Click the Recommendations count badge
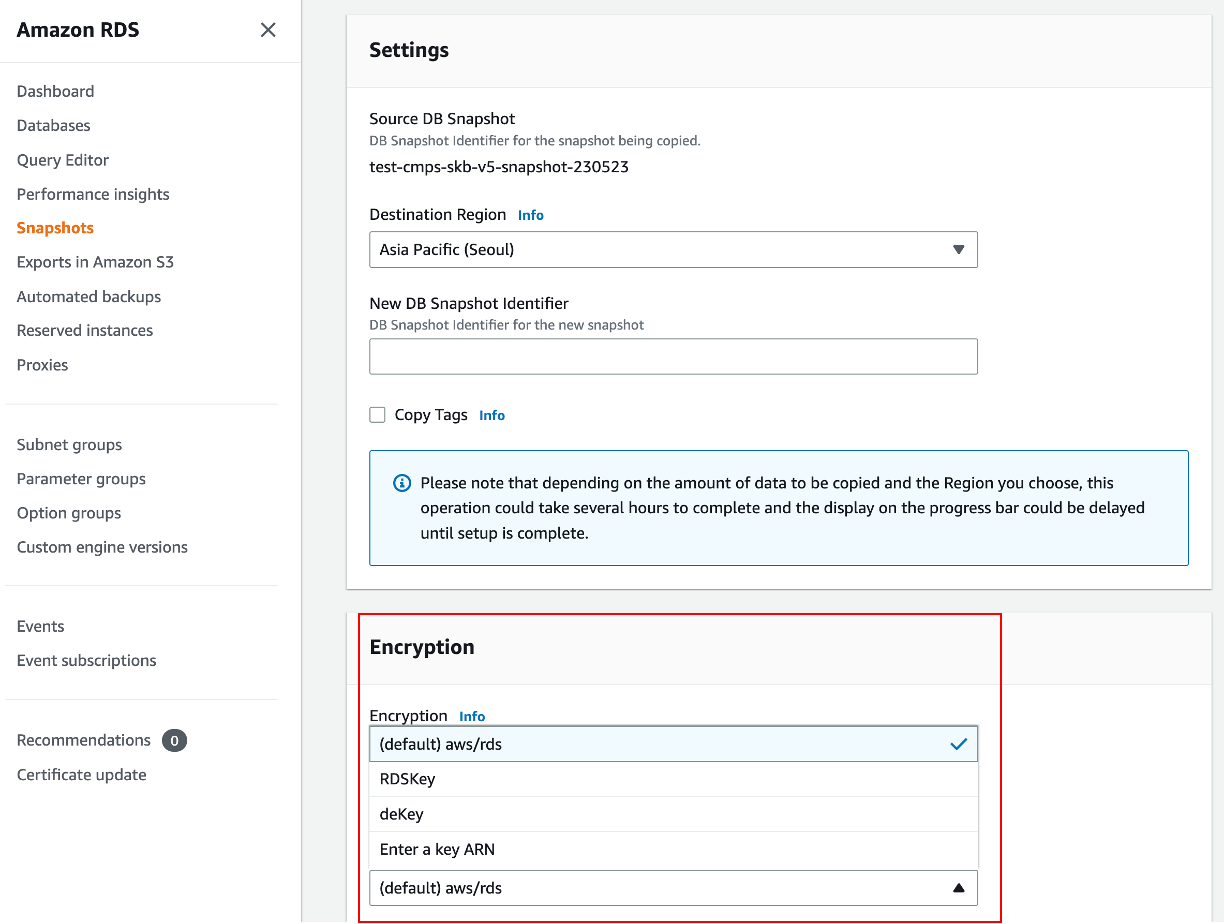Screen dimensions: 1224x924 (174, 741)
